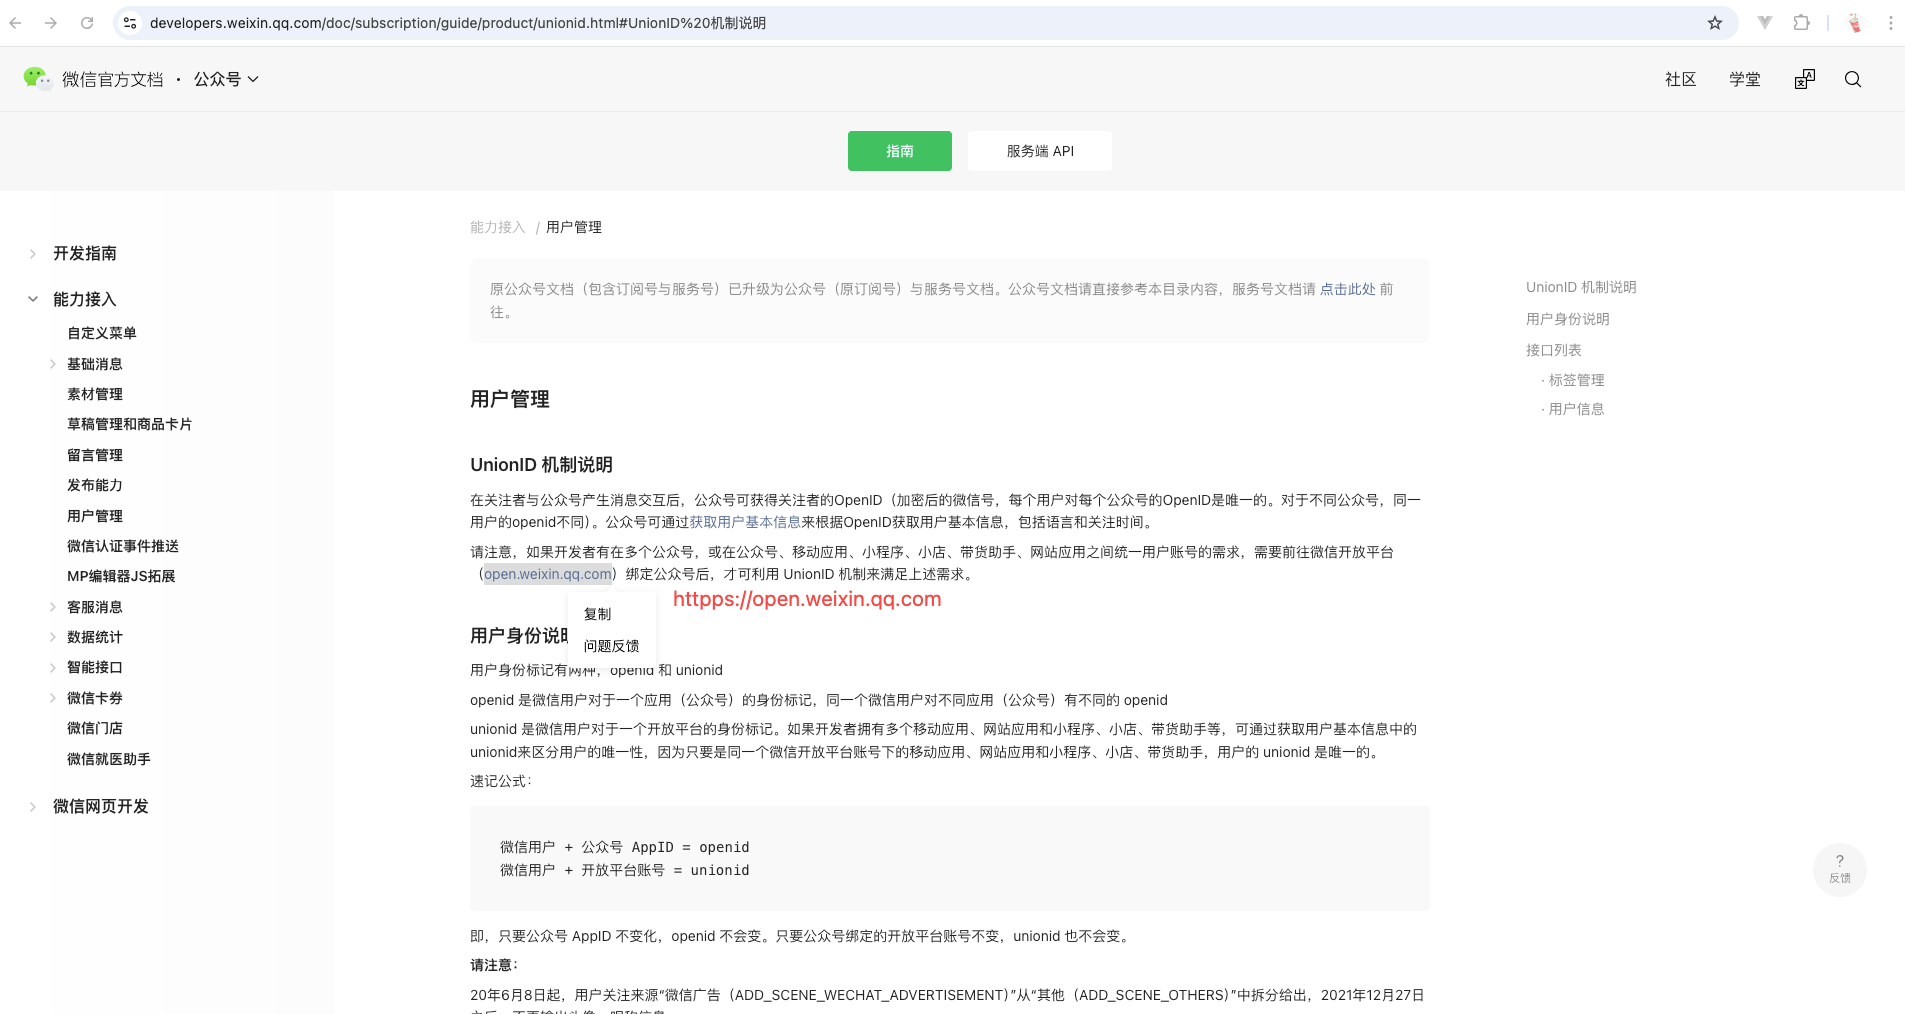Follow the 点击此处 link in notice
This screenshot has height=1014, width=1905.
click(x=1348, y=289)
